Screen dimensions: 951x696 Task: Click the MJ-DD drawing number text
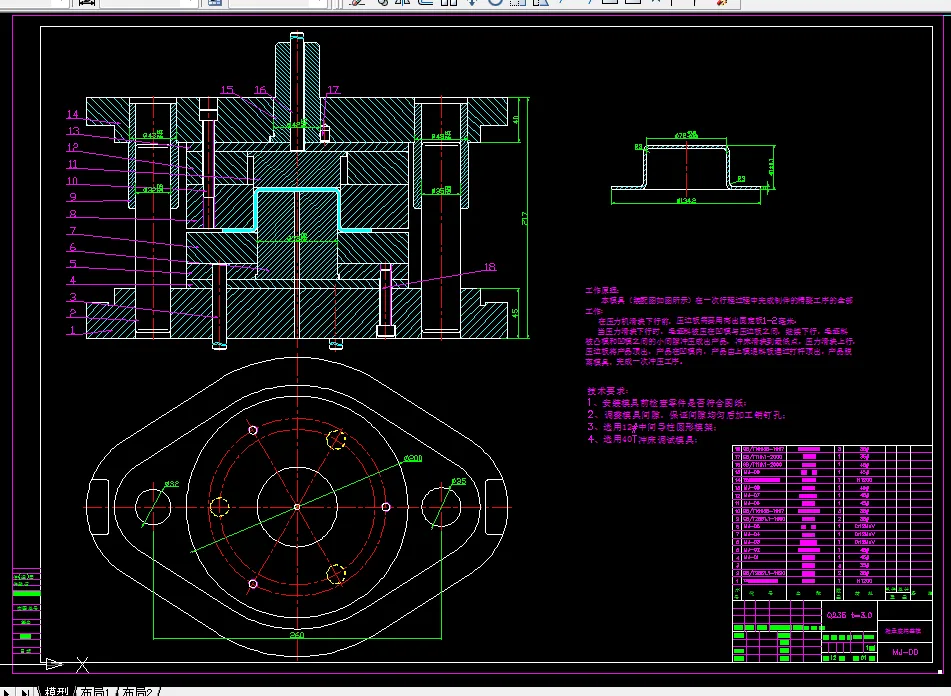pos(905,652)
